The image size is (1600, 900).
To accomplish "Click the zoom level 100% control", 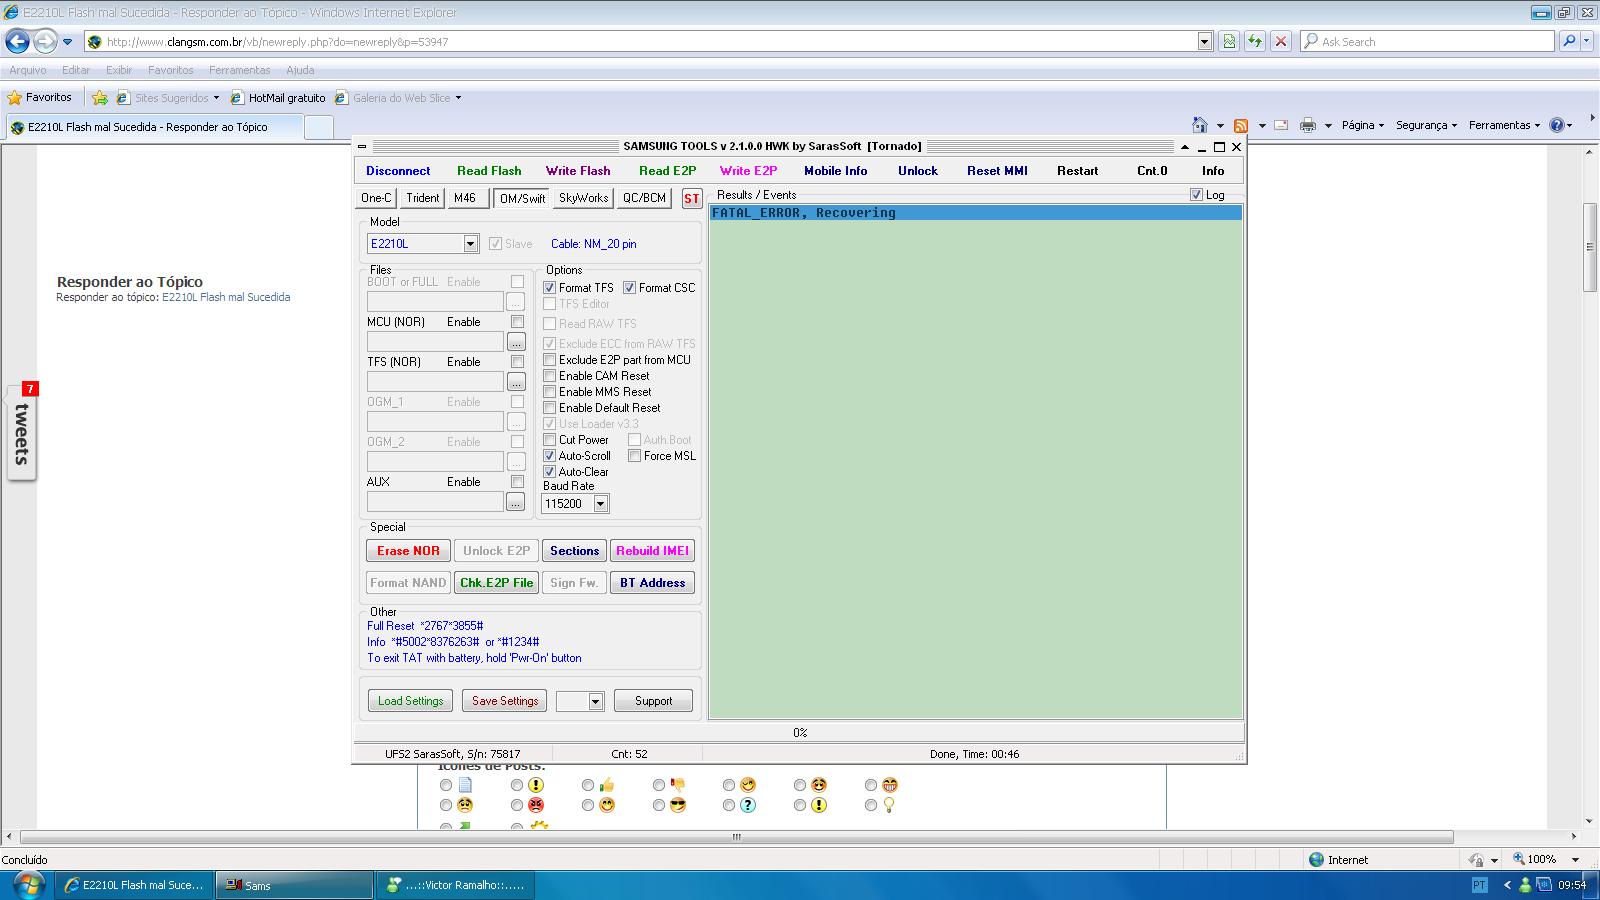I will (1541, 859).
